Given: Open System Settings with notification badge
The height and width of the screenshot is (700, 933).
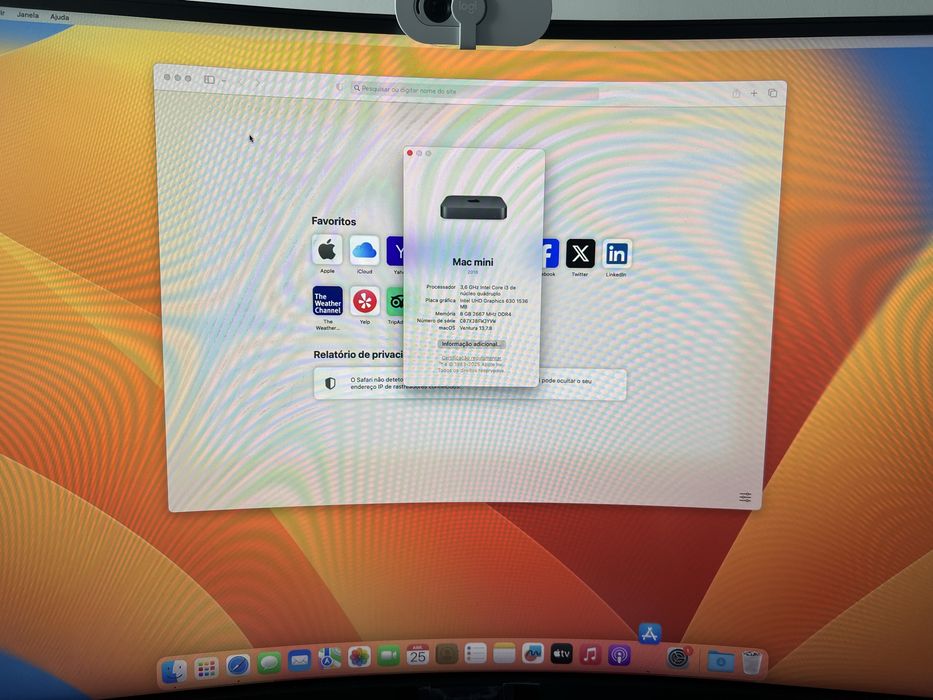Looking at the screenshot, I should coord(678,657).
